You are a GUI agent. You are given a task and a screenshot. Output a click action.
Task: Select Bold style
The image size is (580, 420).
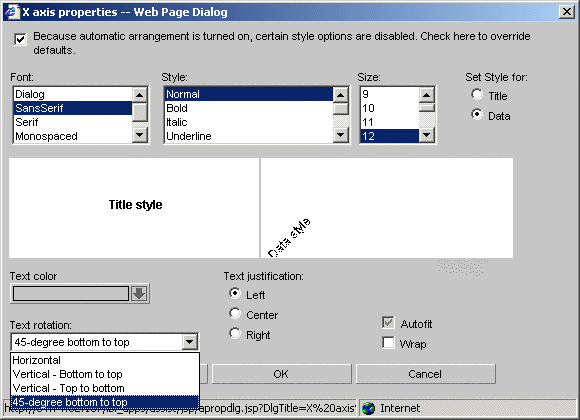[249, 108]
